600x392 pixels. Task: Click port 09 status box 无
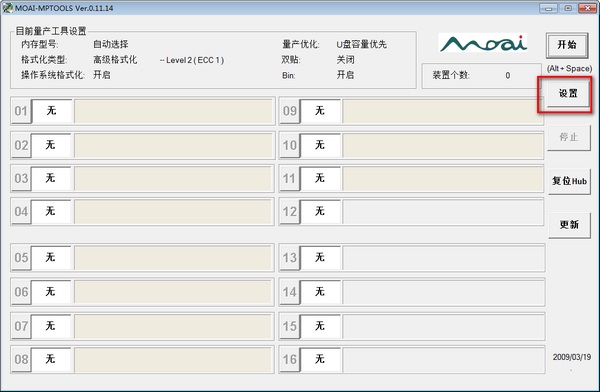tap(320, 111)
